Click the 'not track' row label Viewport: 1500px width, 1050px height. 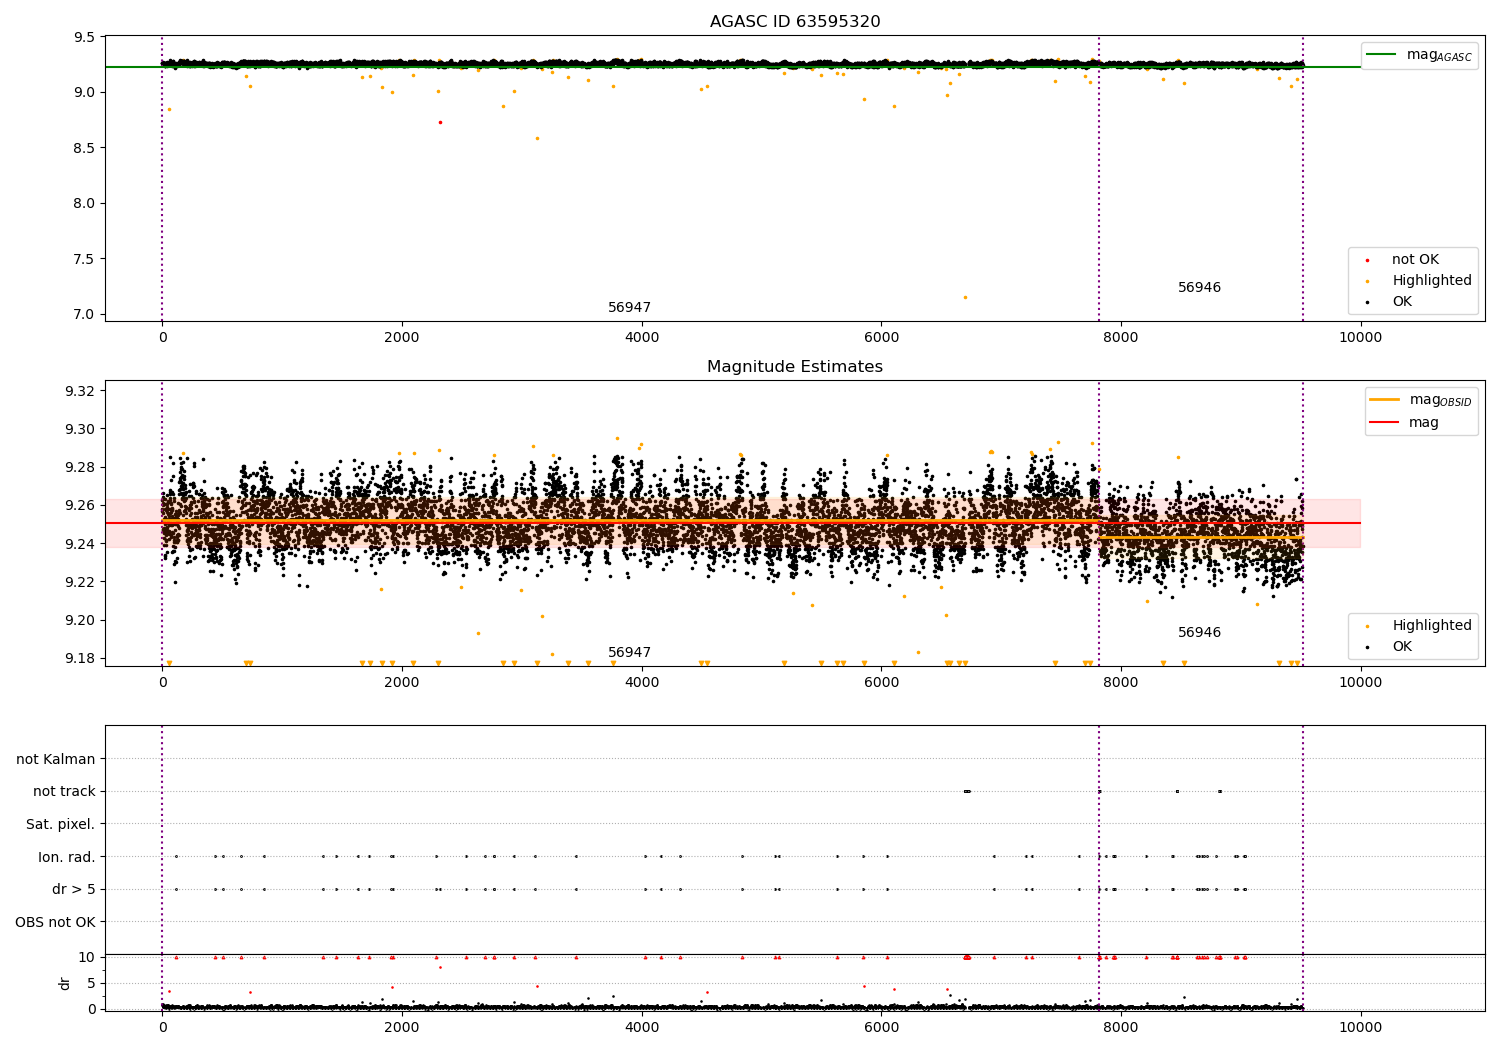pyautogui.click(x=64, y=792)
